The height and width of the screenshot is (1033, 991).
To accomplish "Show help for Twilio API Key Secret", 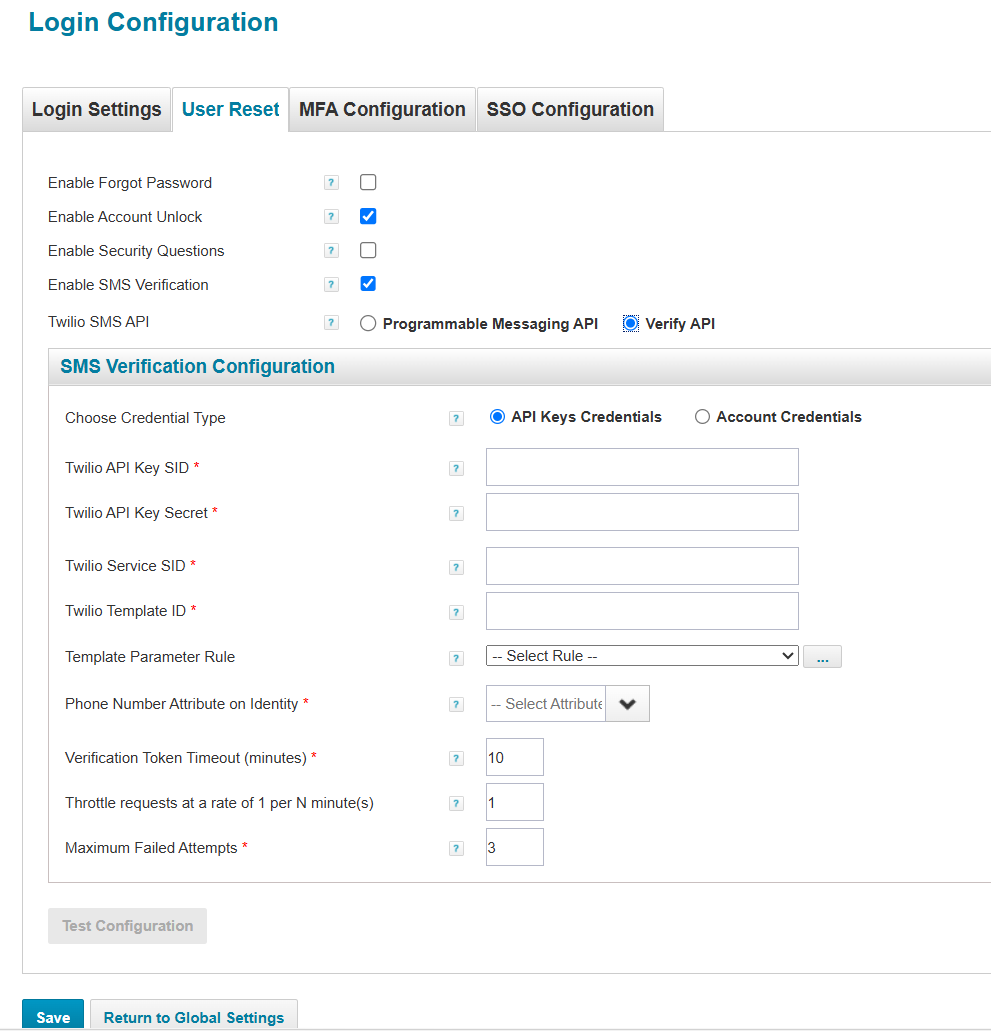I will [456, 513].
